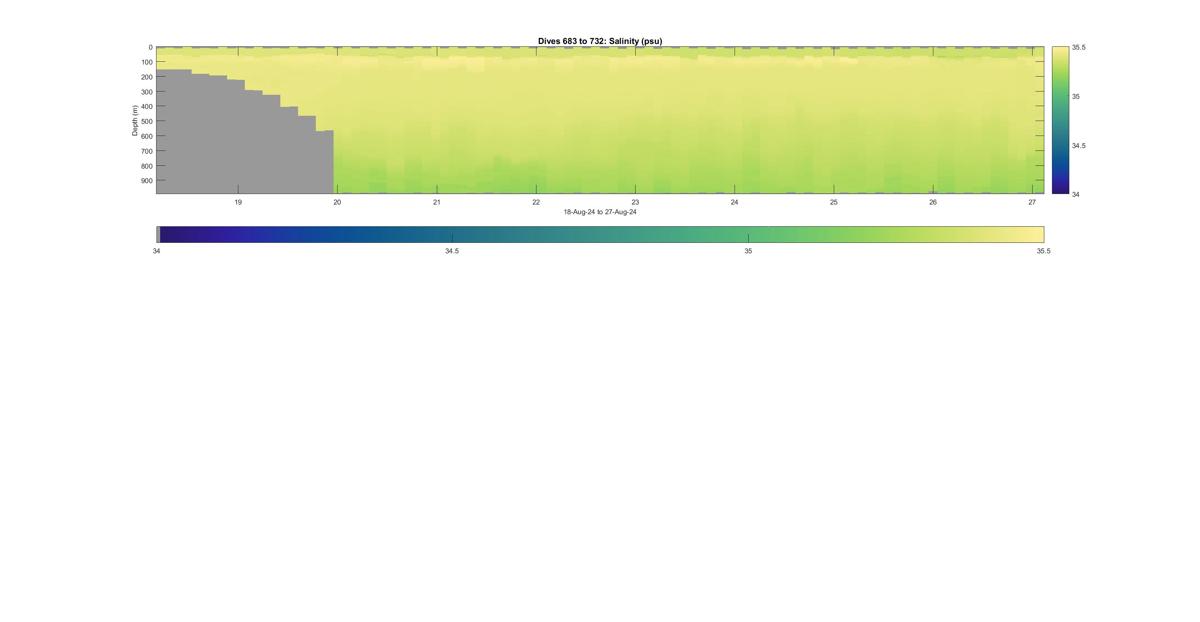Viewport: 1200px width, 622px height.
Task: Click the '35' label on the vertical colorbar
Action: click(x=1076, y=96)
